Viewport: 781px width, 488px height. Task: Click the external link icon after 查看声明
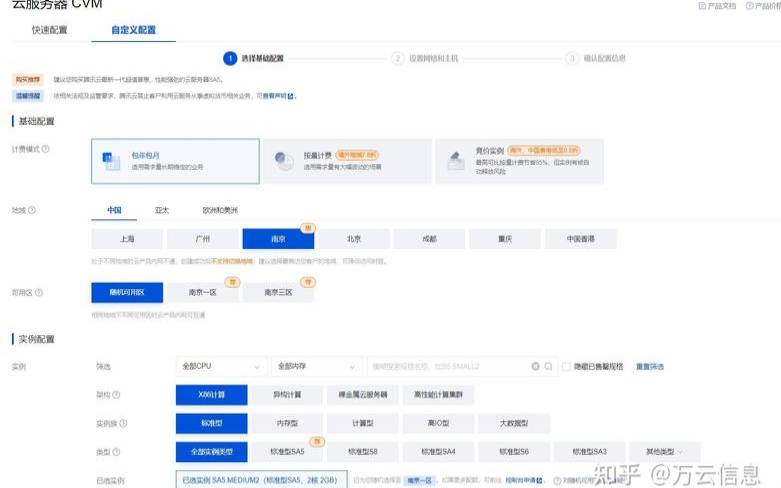(x=291, y=96)
